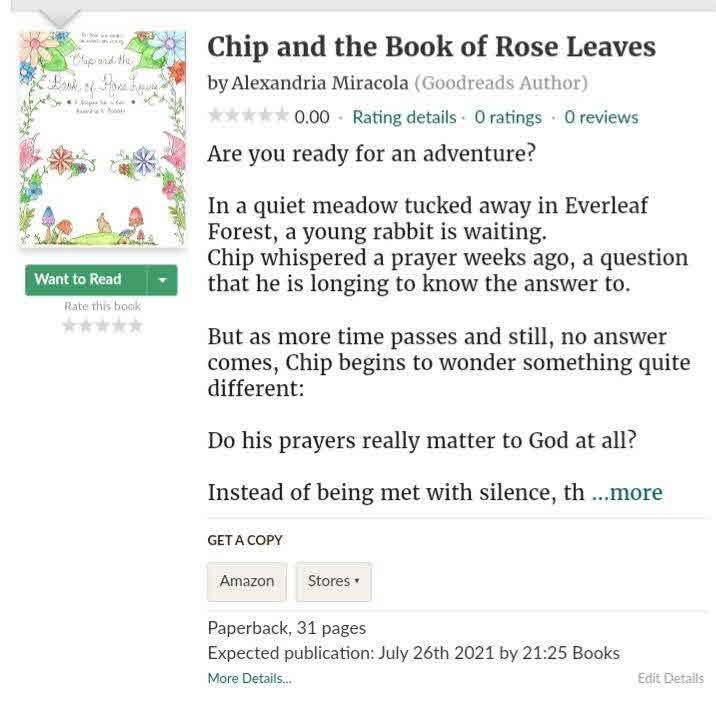Rate this book four stars
Viewport: 716px width, 716px height.
[x=118, y=326]
